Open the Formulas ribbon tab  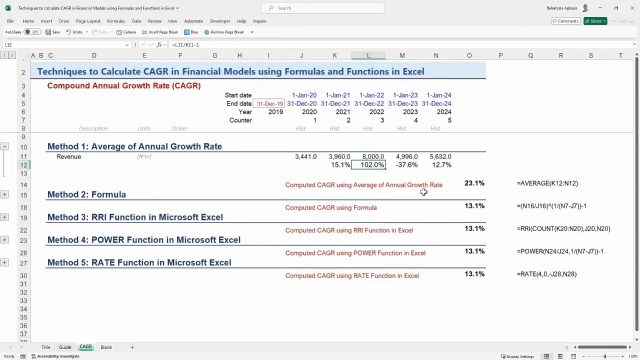click(116, 21)
